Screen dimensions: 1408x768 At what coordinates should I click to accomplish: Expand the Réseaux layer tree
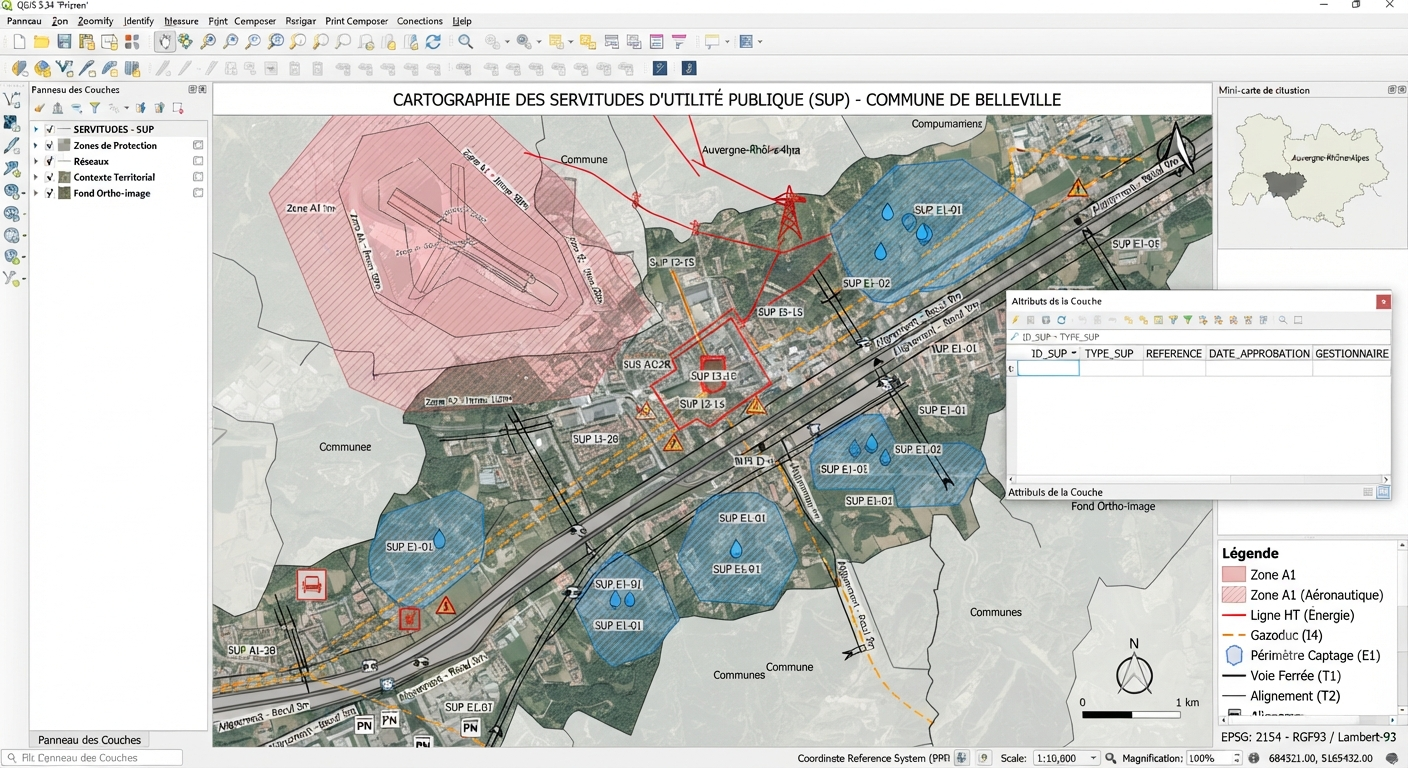coord(36,161)
